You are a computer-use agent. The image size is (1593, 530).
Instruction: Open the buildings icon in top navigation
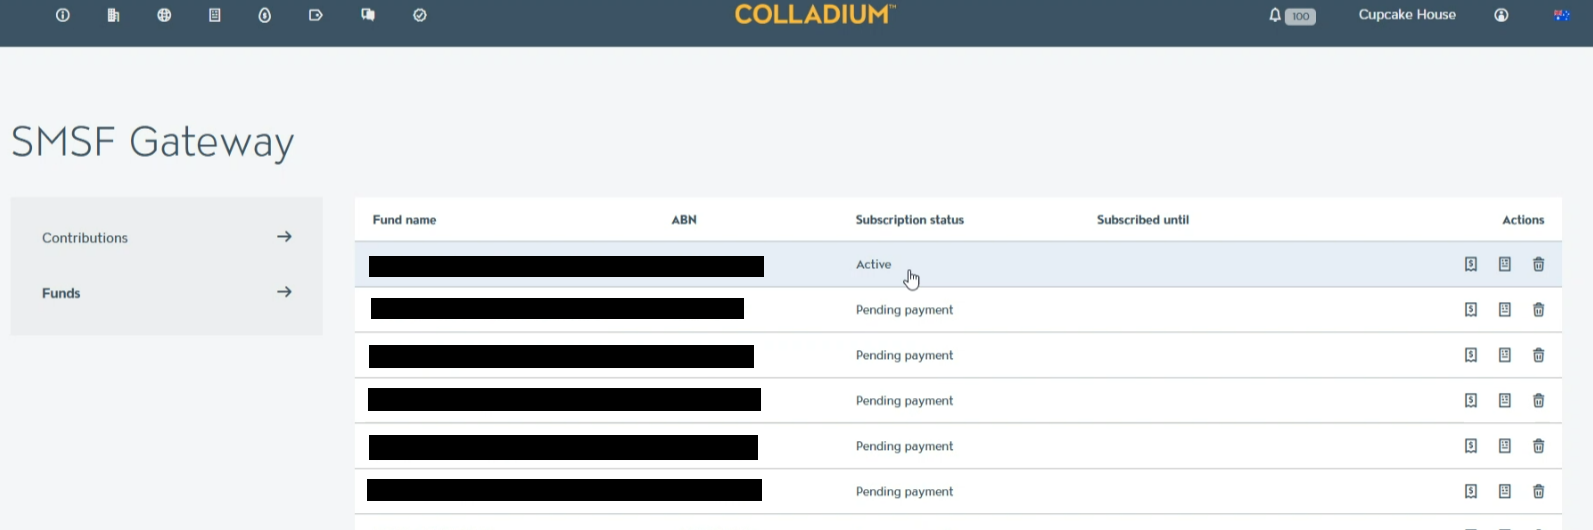click(x=113, y=15)
